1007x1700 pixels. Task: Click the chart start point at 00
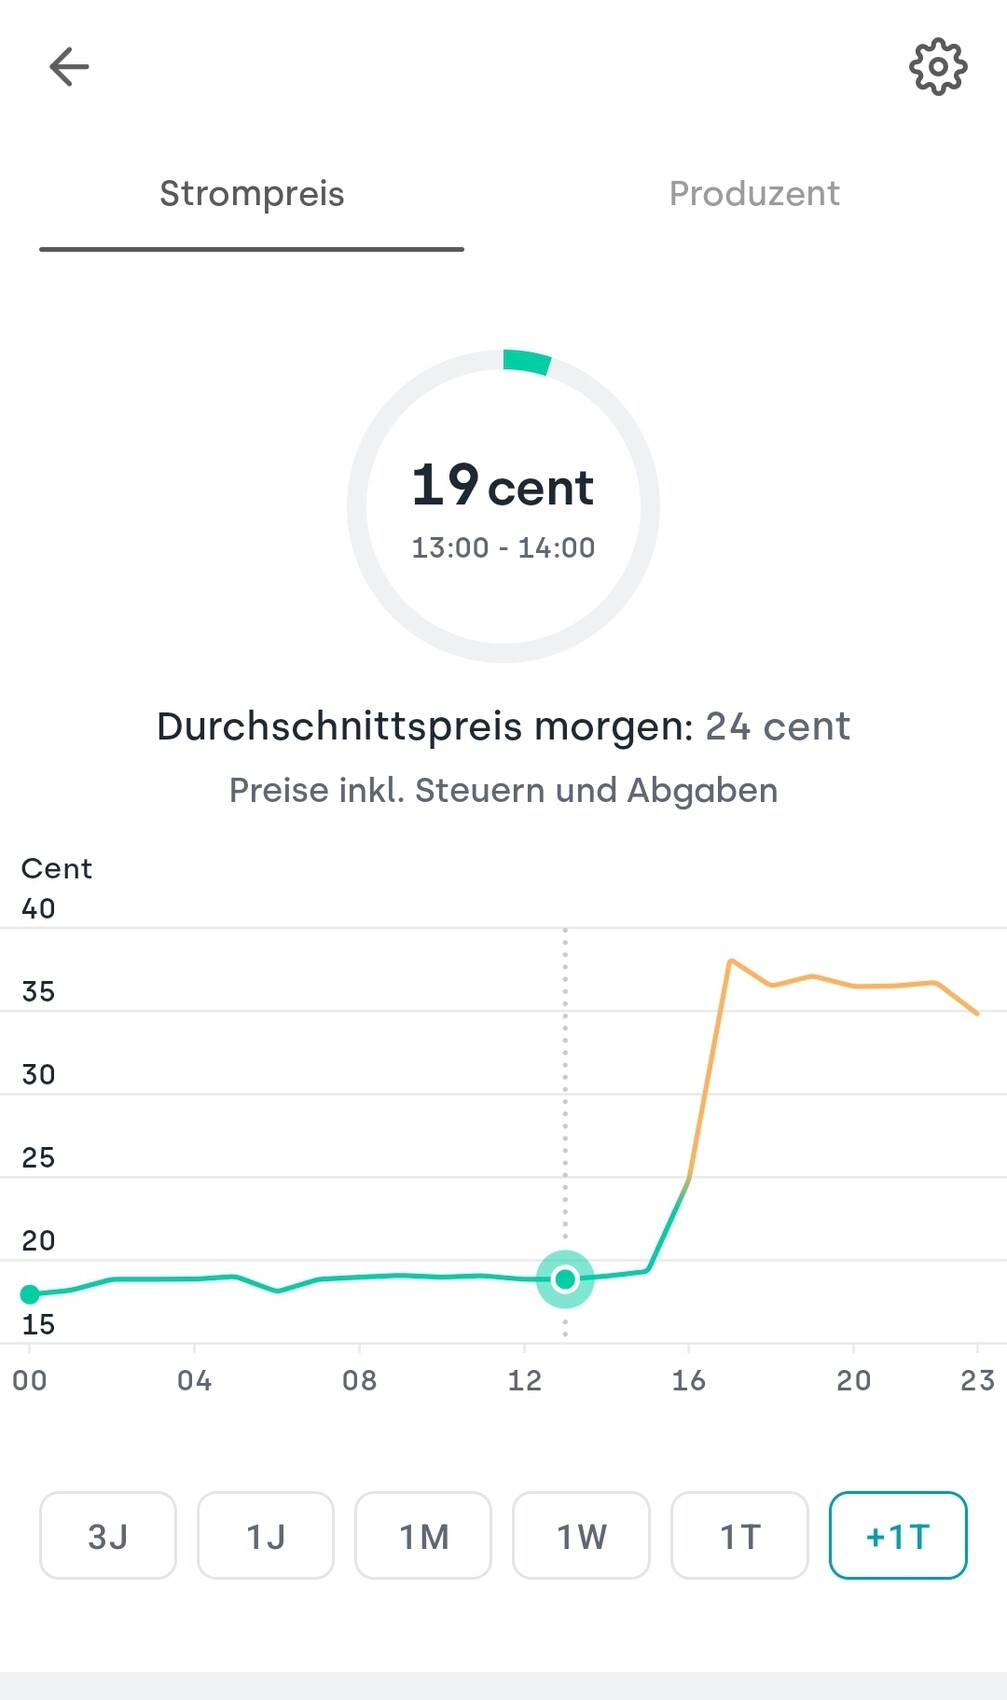(x=30, y=1294)
